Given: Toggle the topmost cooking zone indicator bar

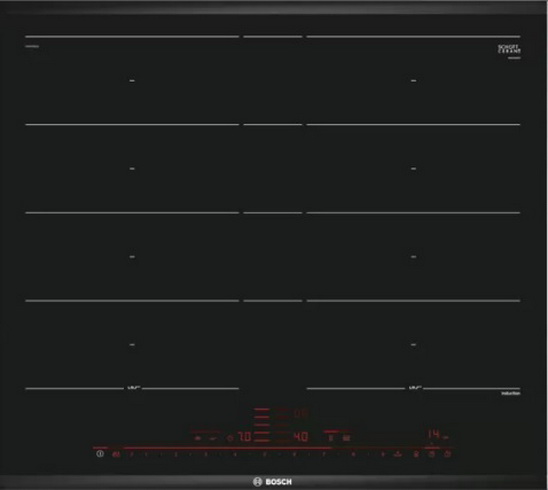Looking at the screenshot, I should click(x=262, y=408).
